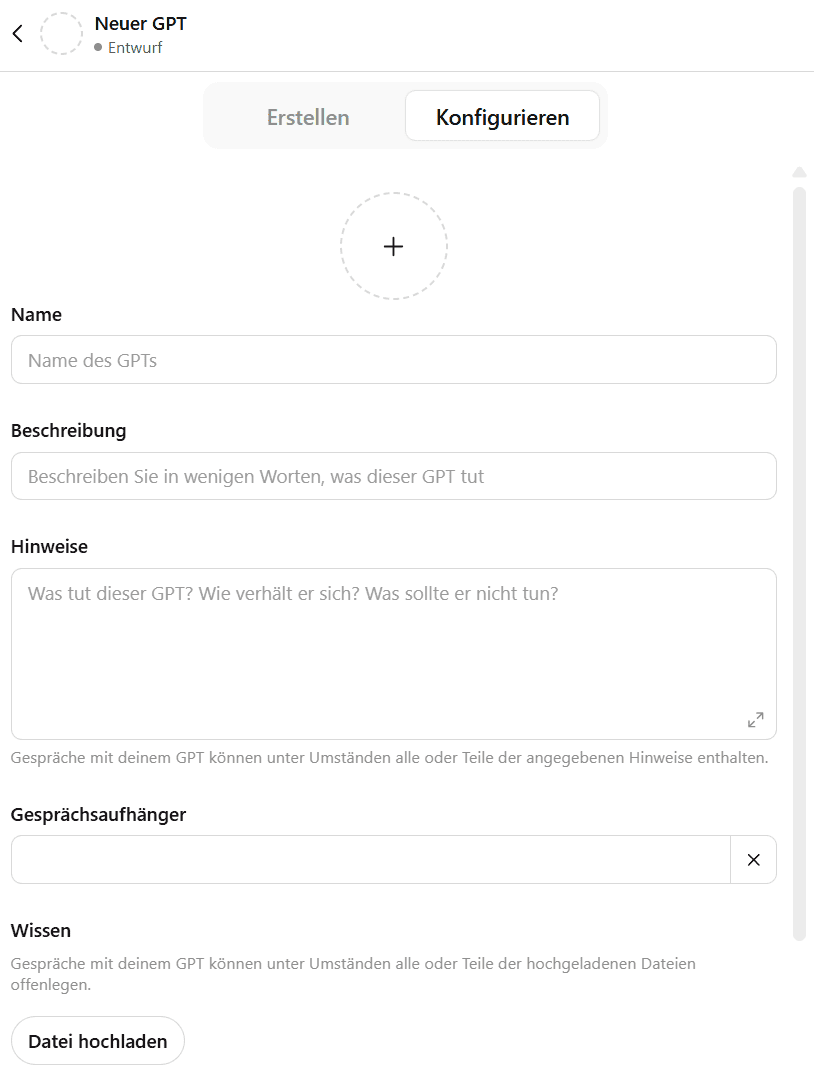Click the Wissen section heading
The width and height of the screenshot is (814, 1087).
pyautogui.click(x=40, y=930)
